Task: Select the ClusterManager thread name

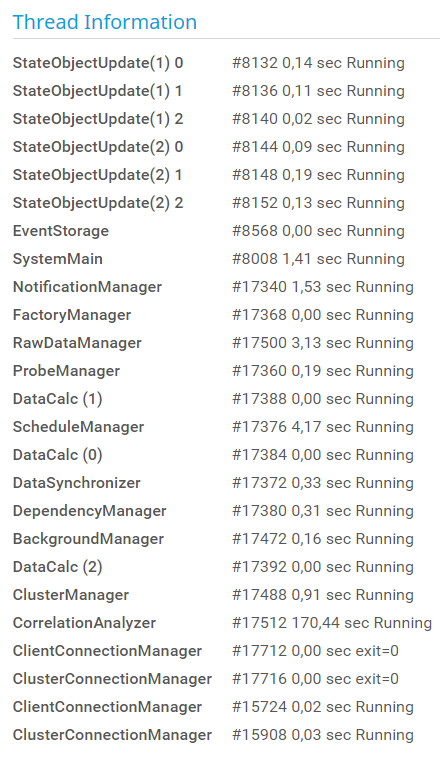Action: pyautogui.click(x=71, y=595)
